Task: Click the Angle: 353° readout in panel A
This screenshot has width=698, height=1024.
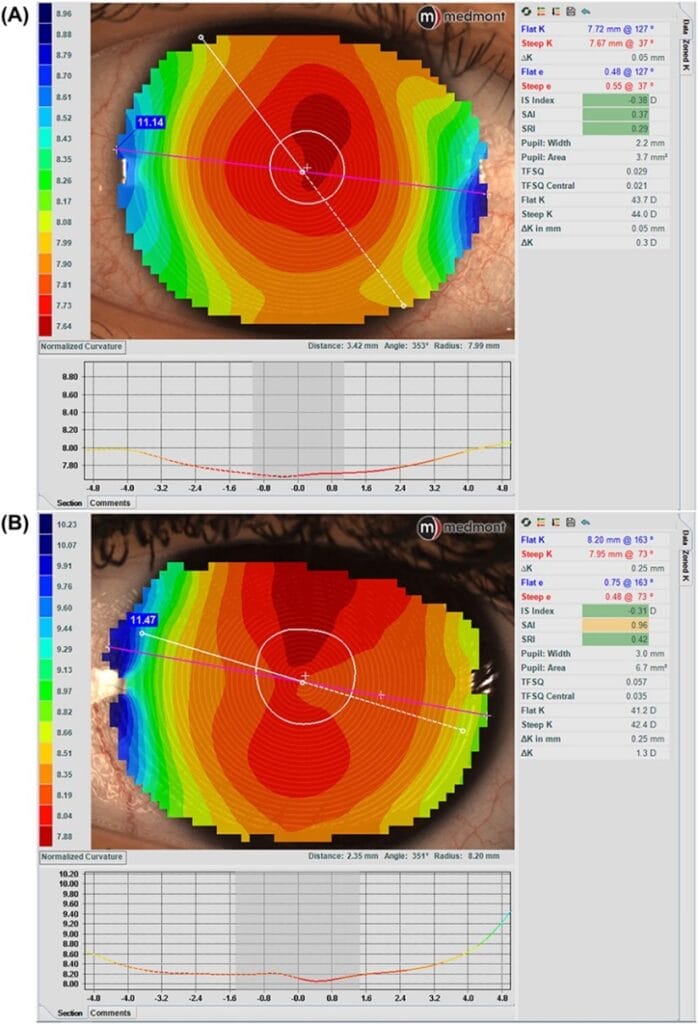Action: tap(407, 346)
